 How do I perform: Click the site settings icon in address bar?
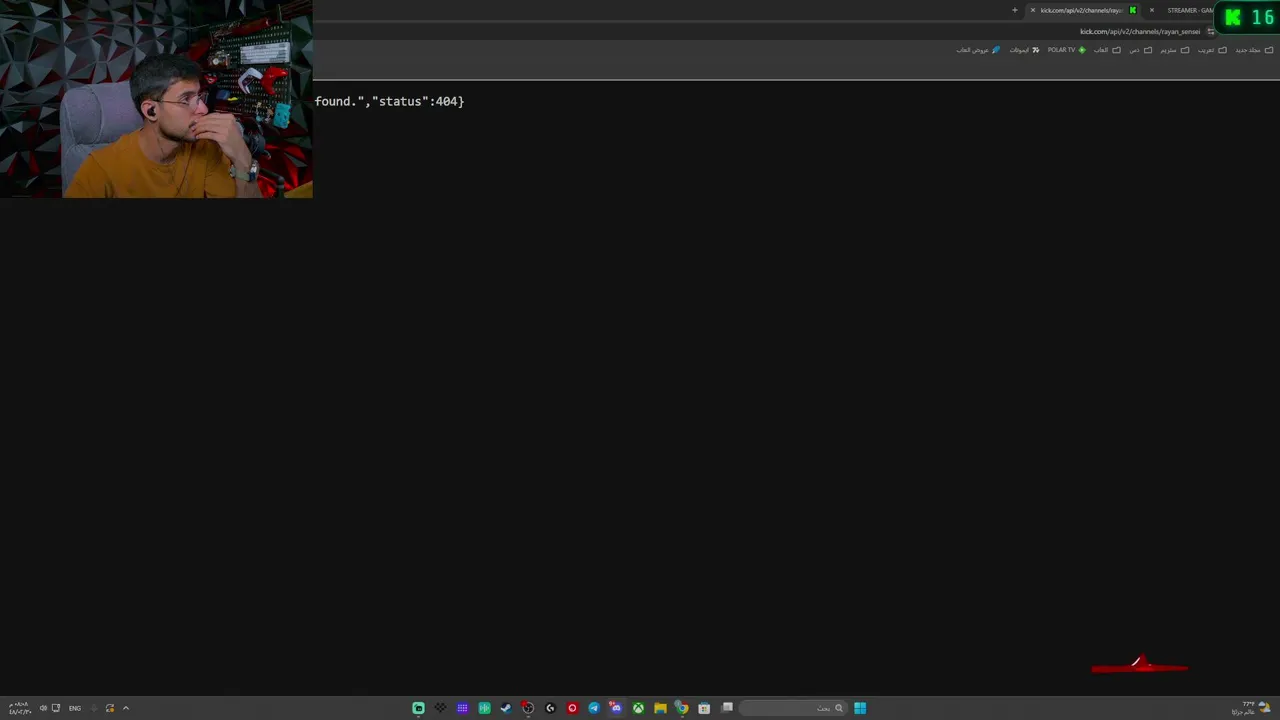tap(1211, 32)
